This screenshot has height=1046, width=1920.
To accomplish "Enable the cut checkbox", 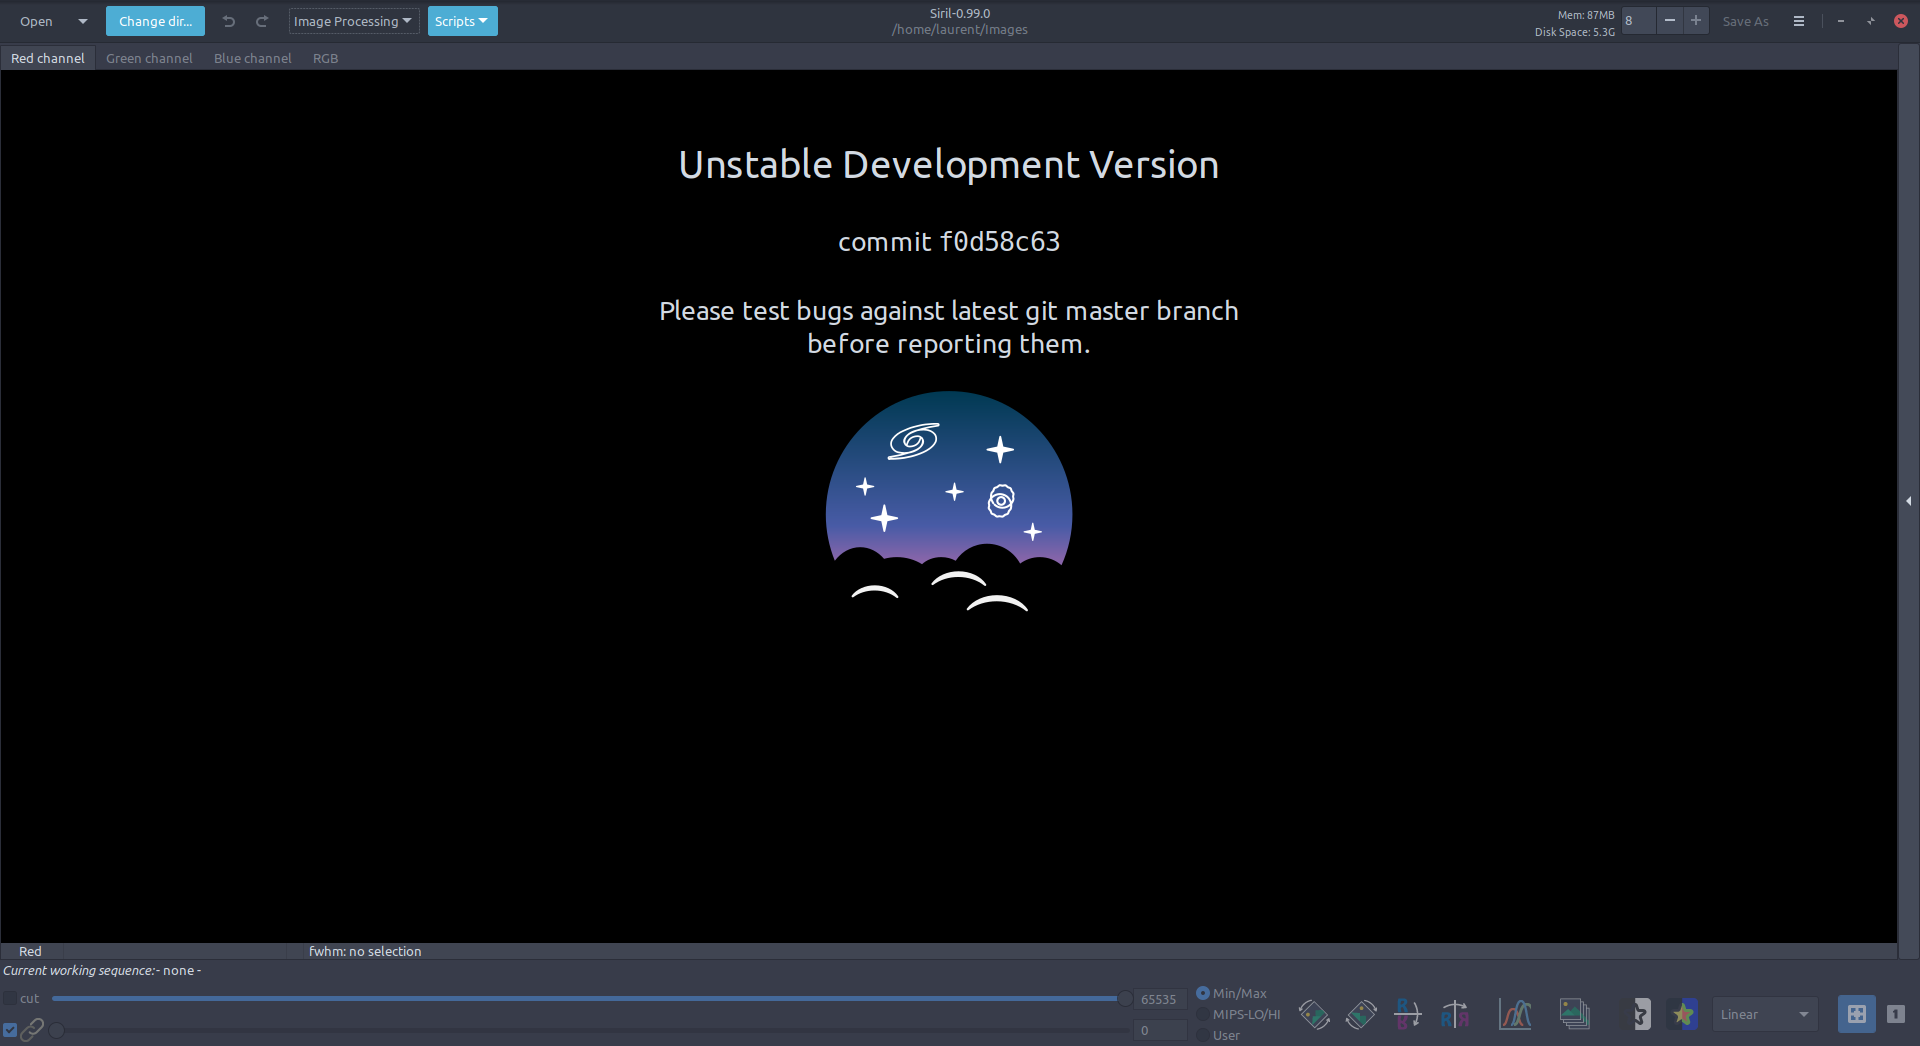I will point(10,998).
